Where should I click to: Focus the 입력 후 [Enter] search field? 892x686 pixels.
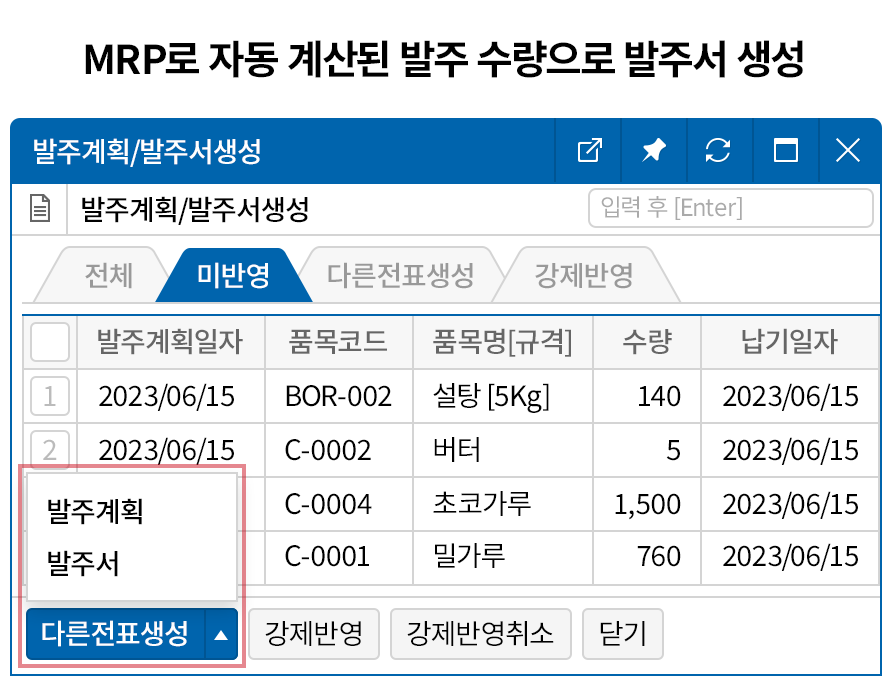730,209
